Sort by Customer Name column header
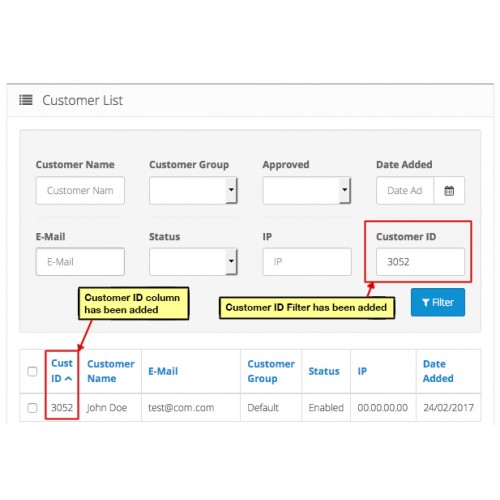500x500 pixels. 111,371
